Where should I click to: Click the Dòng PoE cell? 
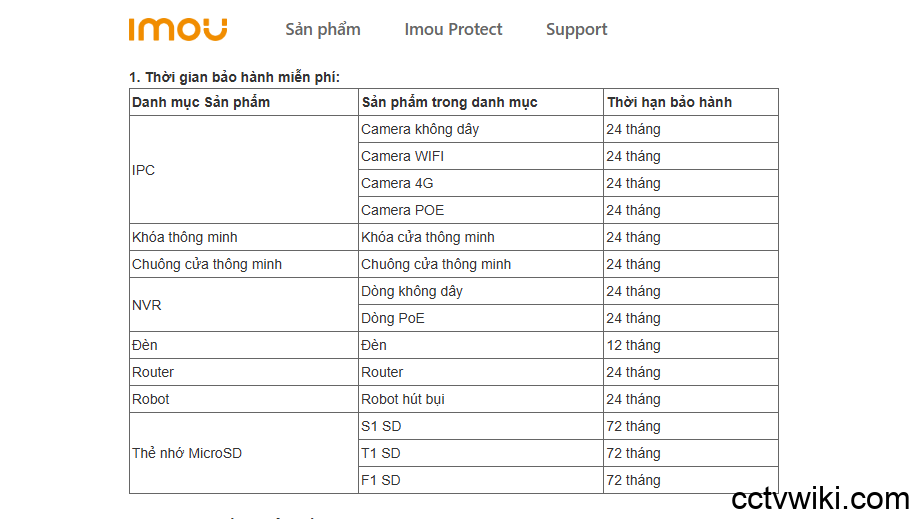393,318
